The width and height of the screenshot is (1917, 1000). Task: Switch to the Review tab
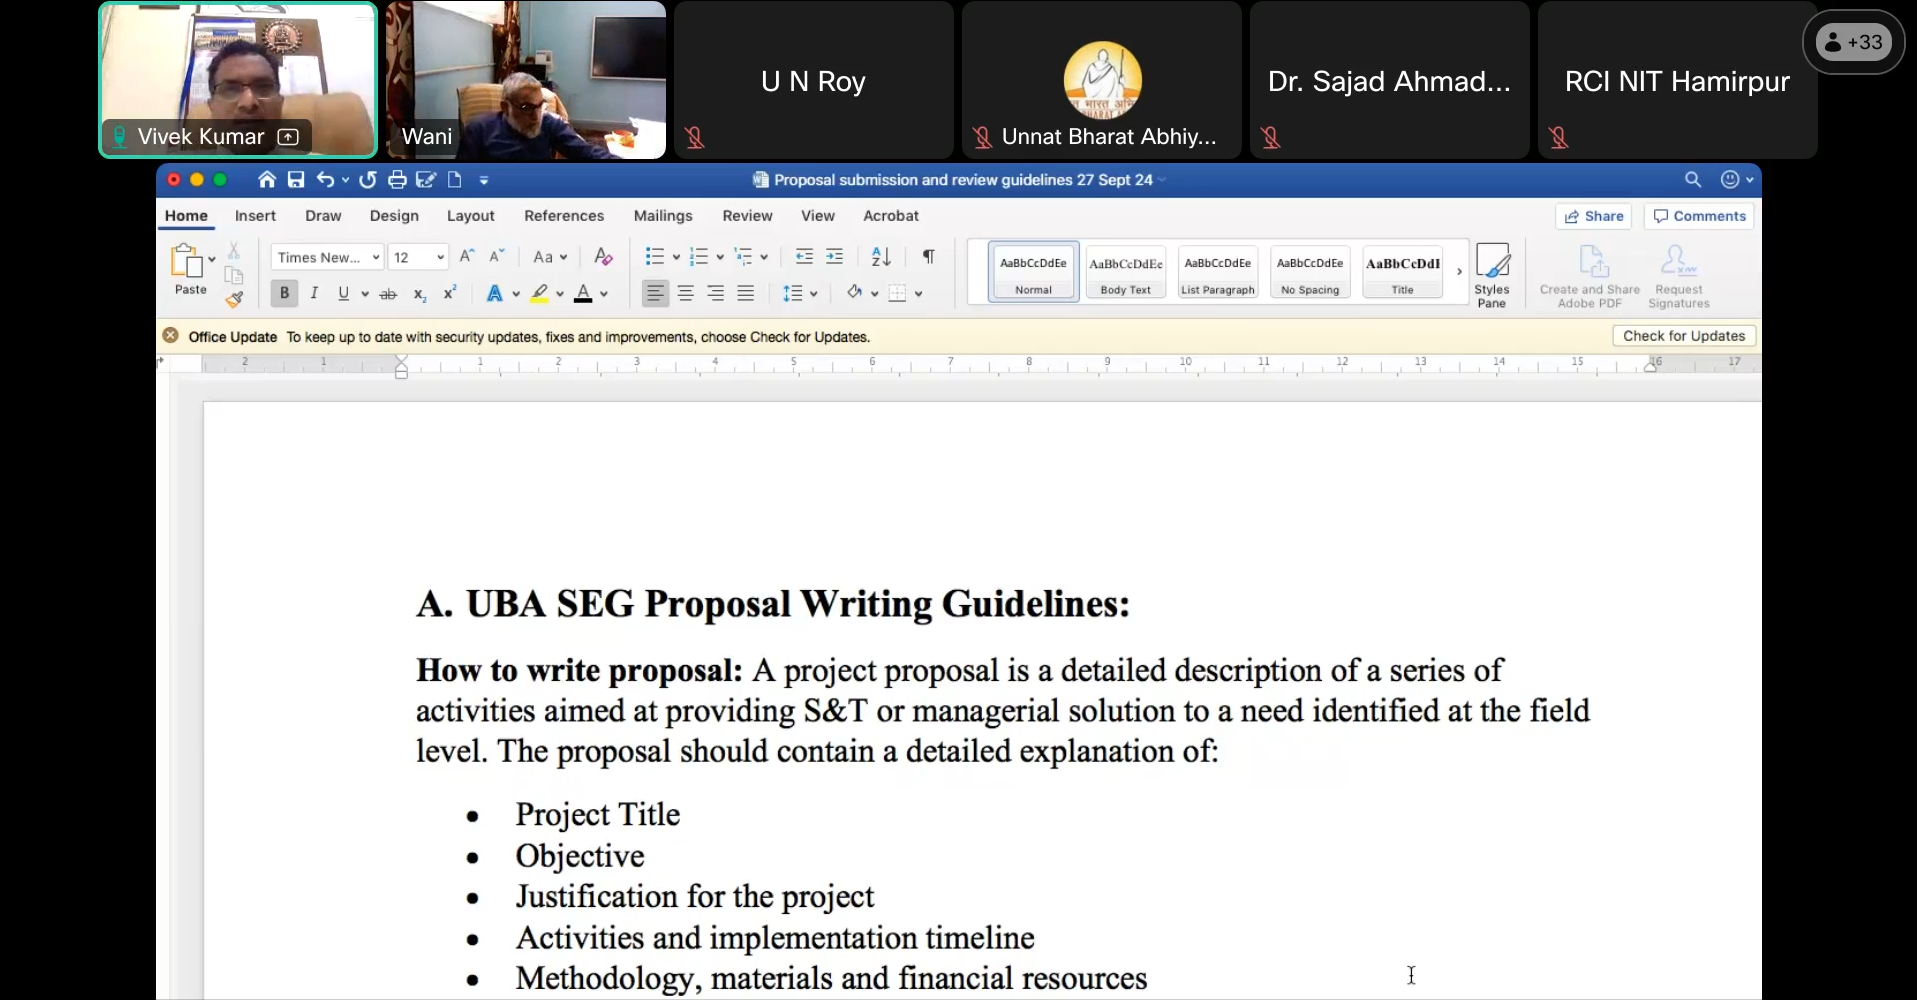(x=747, y=216)
